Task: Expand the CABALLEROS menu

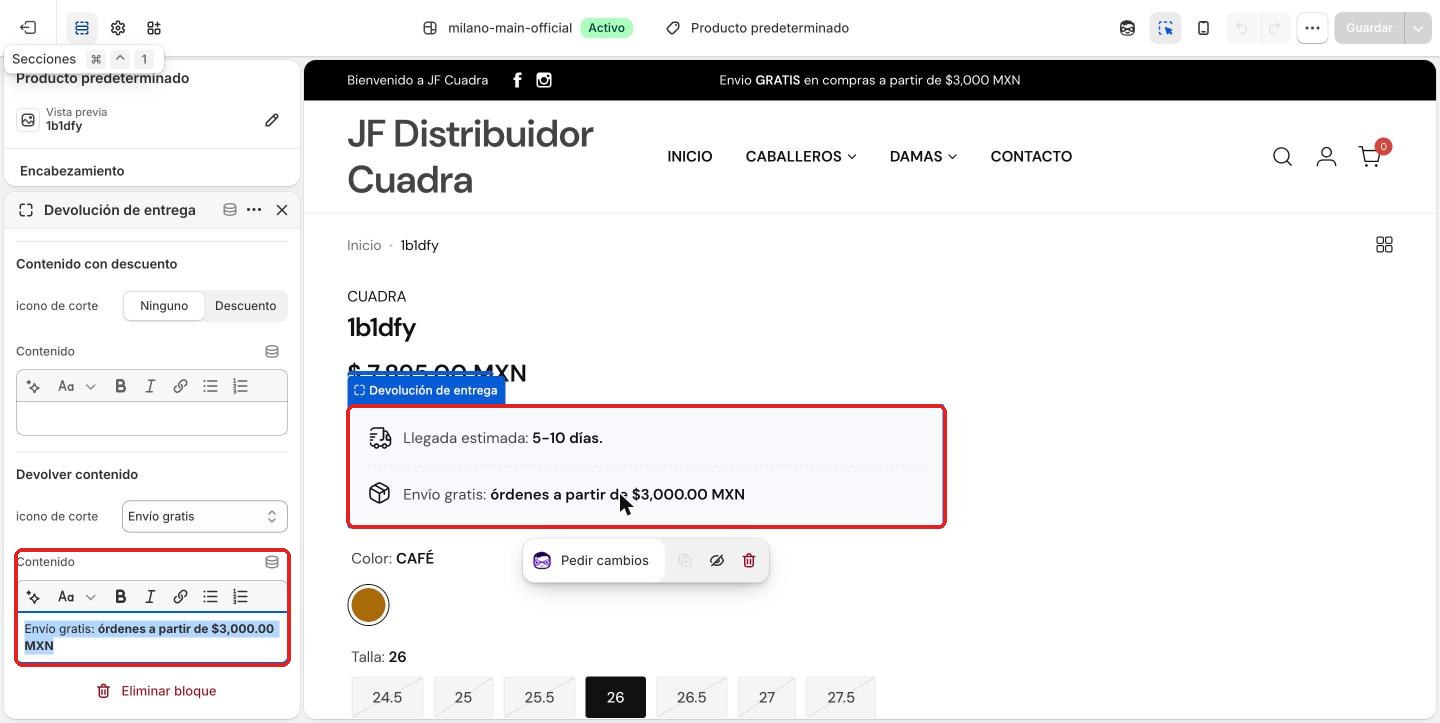Action: pyautogui.click(x=801, y=156)
